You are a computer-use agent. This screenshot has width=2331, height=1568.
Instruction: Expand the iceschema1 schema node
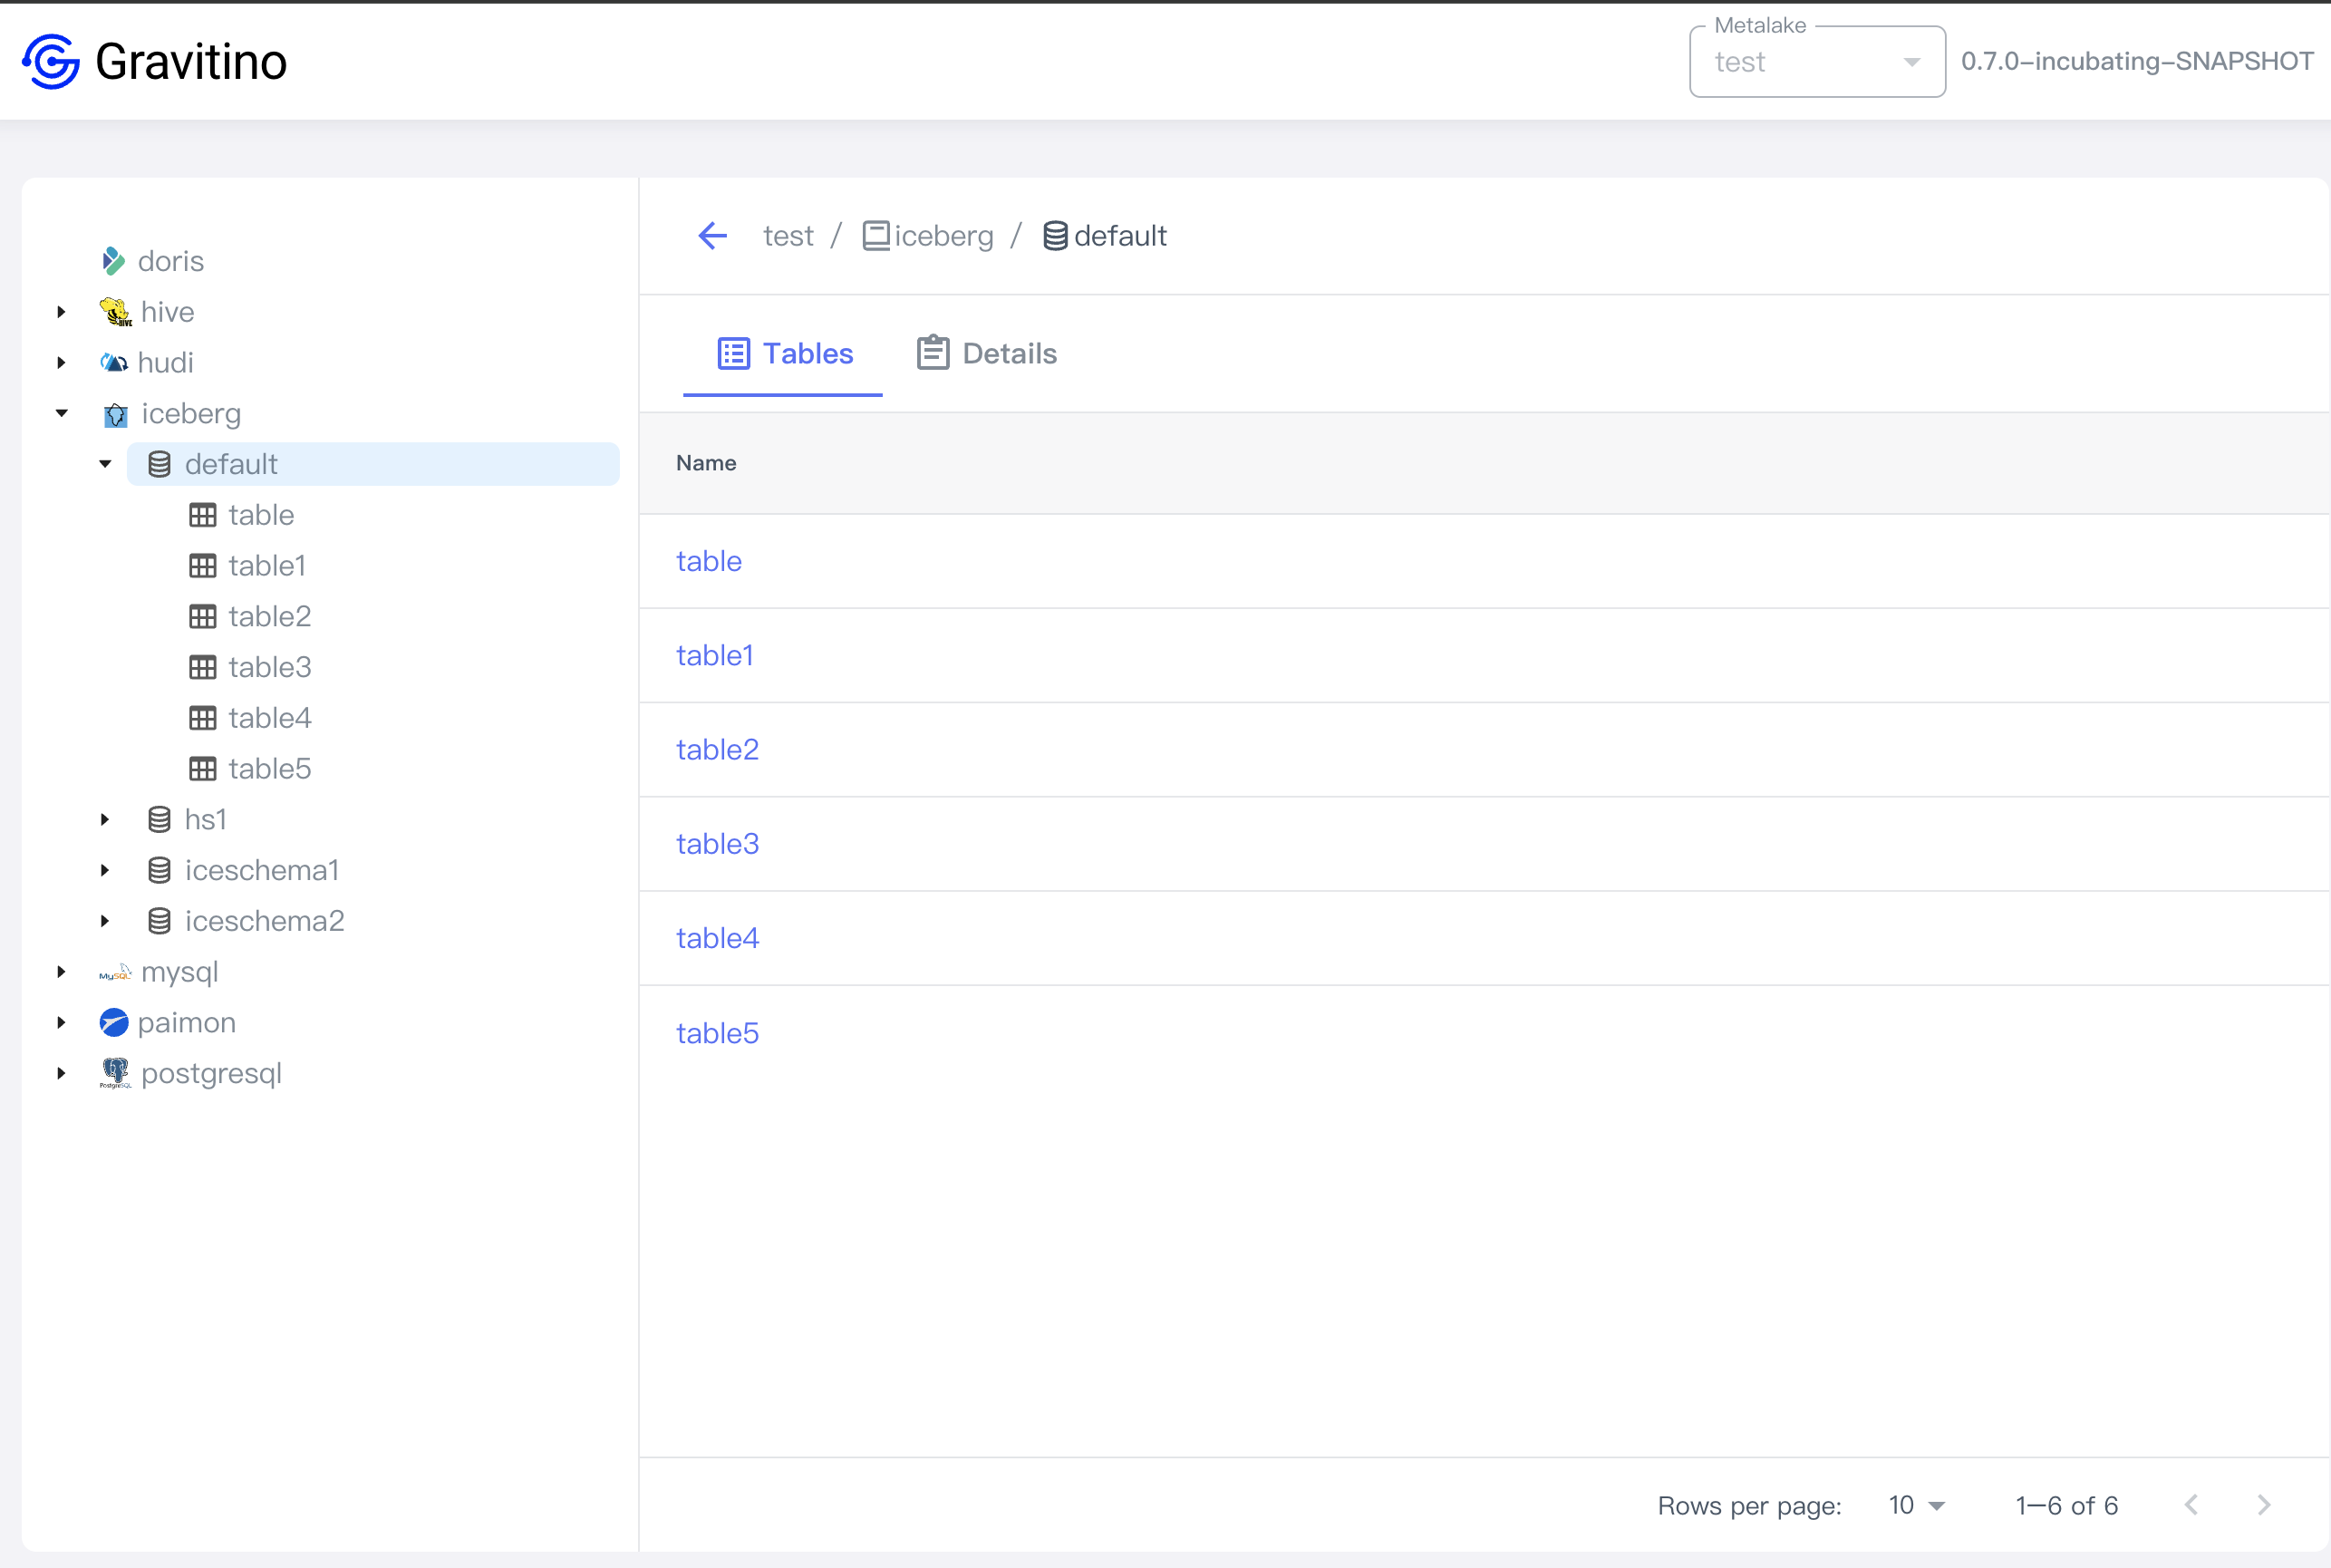(x=109, y=870)
